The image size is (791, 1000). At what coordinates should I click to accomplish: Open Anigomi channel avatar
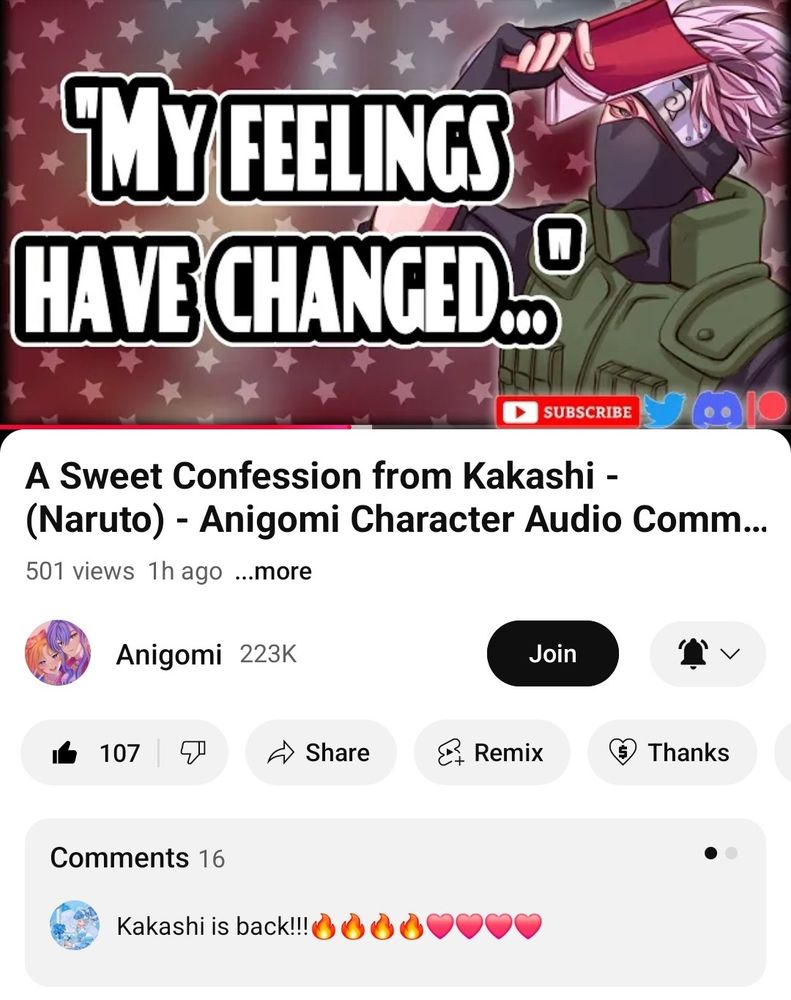57,652
